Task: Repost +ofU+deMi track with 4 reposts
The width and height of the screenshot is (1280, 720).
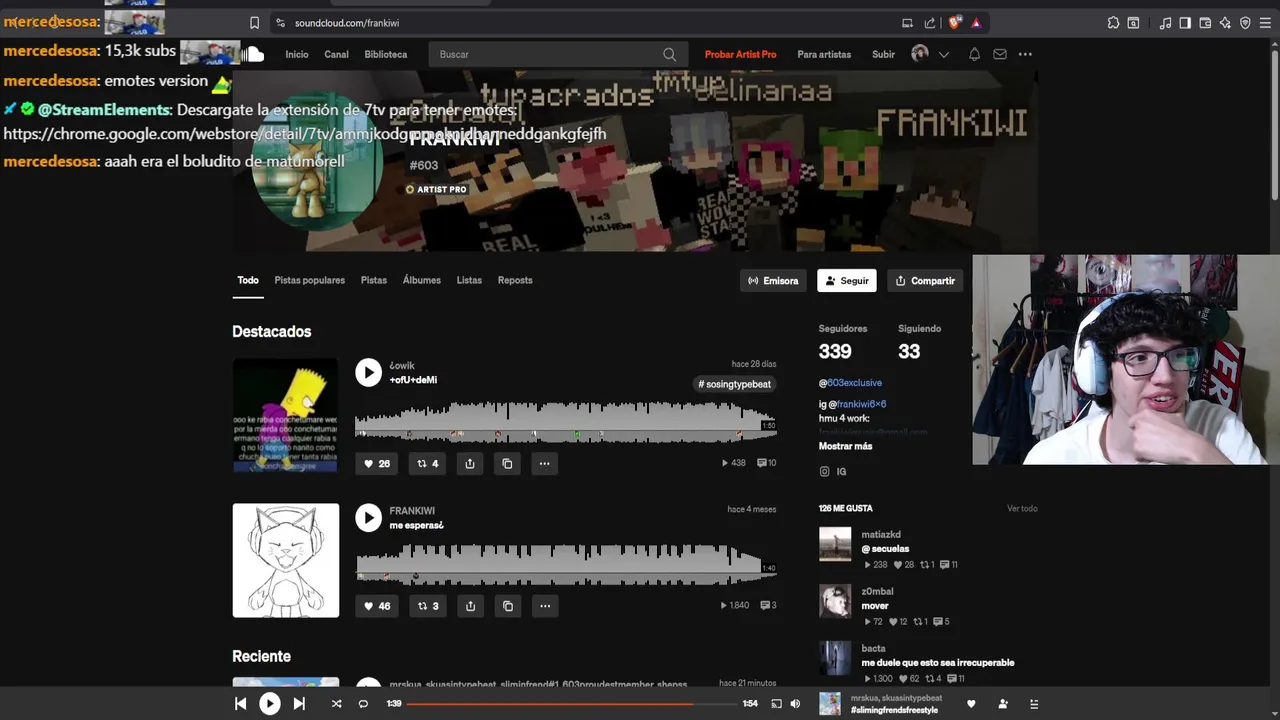Action: pos(427,463)
